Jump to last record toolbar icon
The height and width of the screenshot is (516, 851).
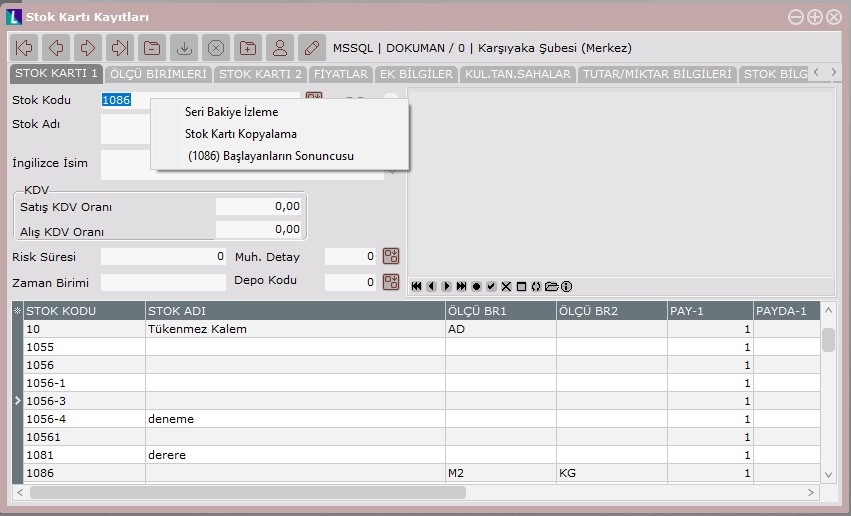(120, 47)
